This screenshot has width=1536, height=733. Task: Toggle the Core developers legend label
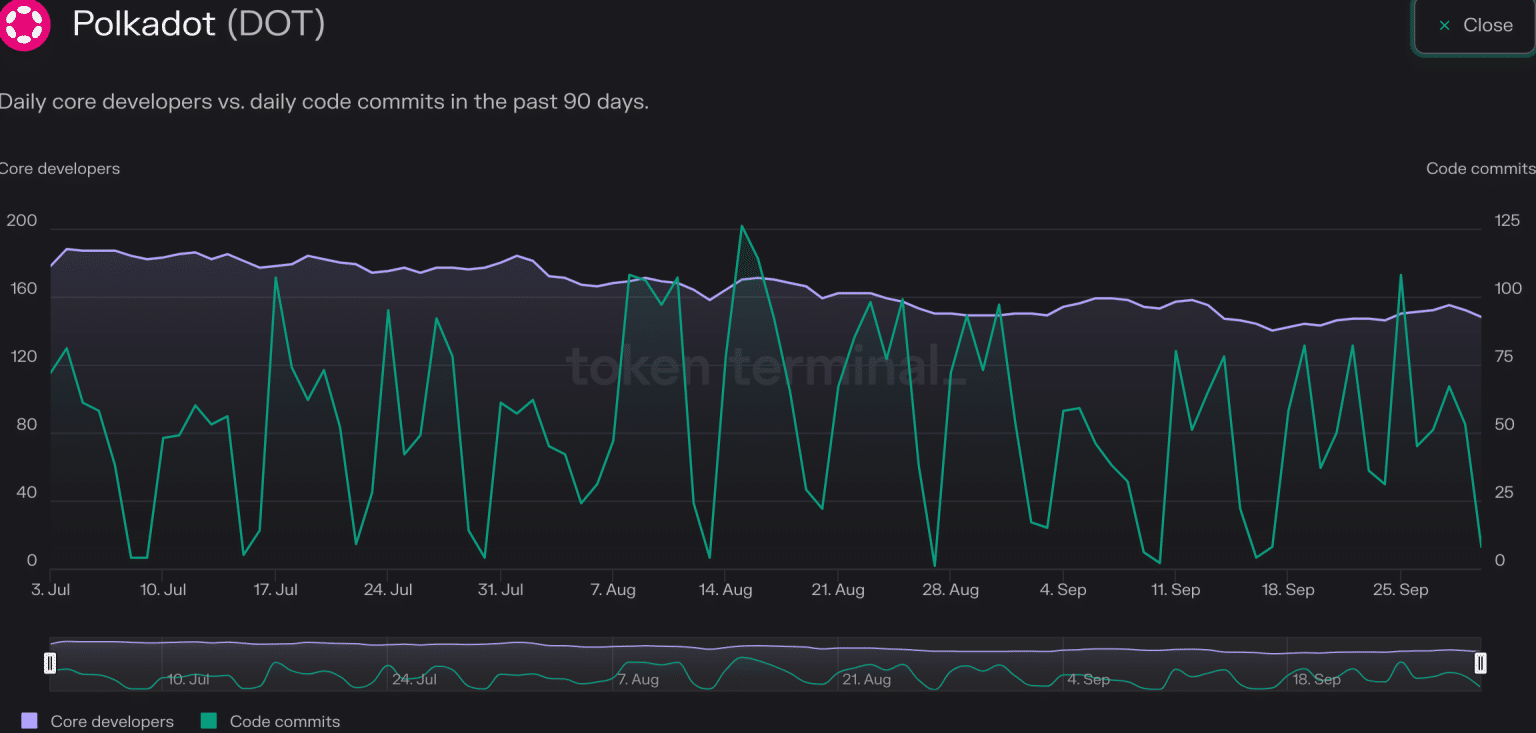point(111,721)
